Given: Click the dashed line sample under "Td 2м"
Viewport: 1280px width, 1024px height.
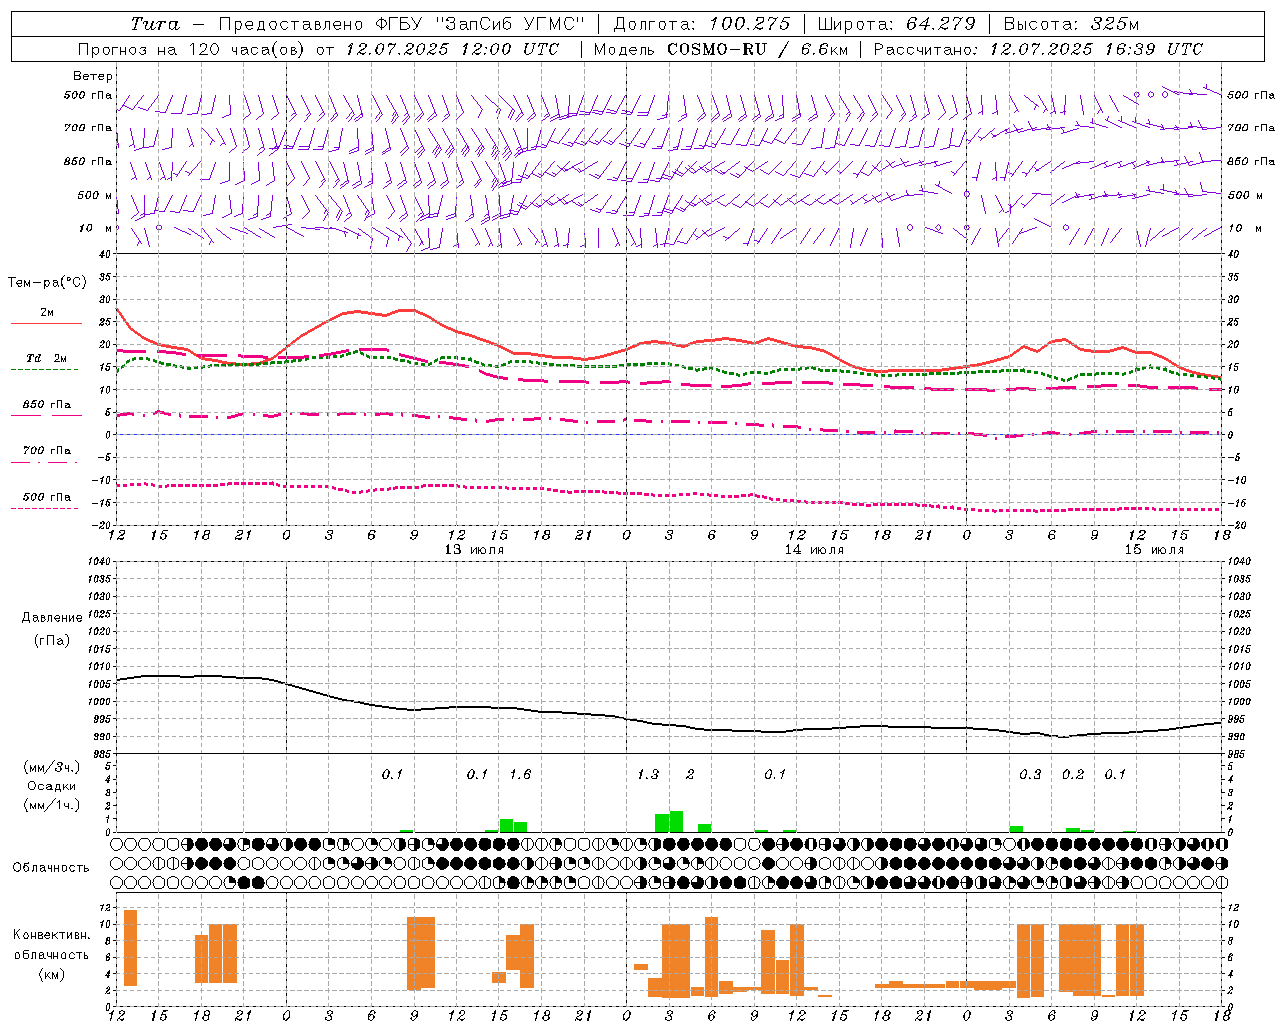Looking at the screenshot, I should [x=44, y=370].
